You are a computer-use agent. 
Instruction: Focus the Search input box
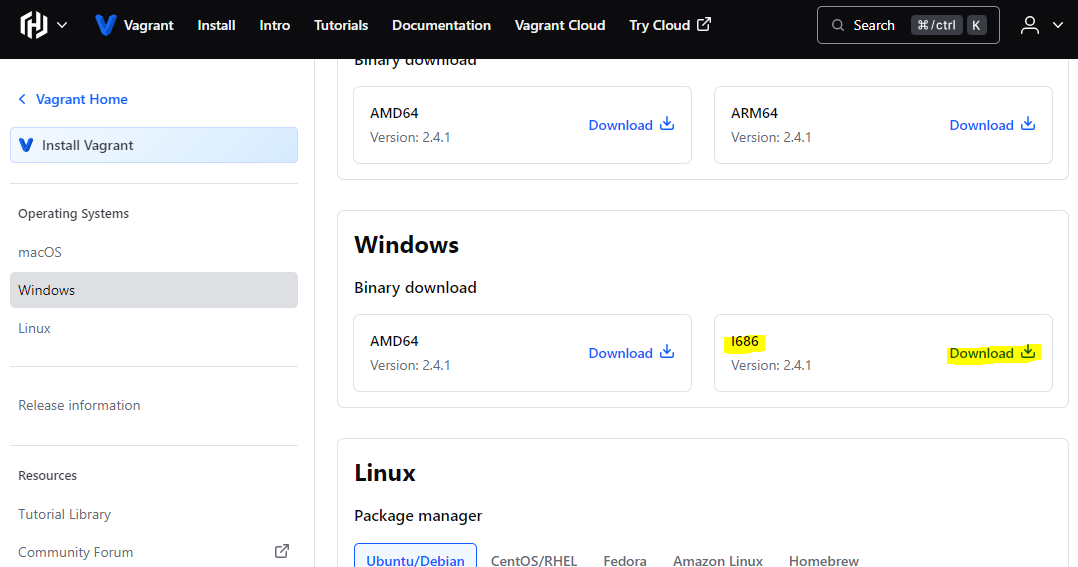coord(908,25)
